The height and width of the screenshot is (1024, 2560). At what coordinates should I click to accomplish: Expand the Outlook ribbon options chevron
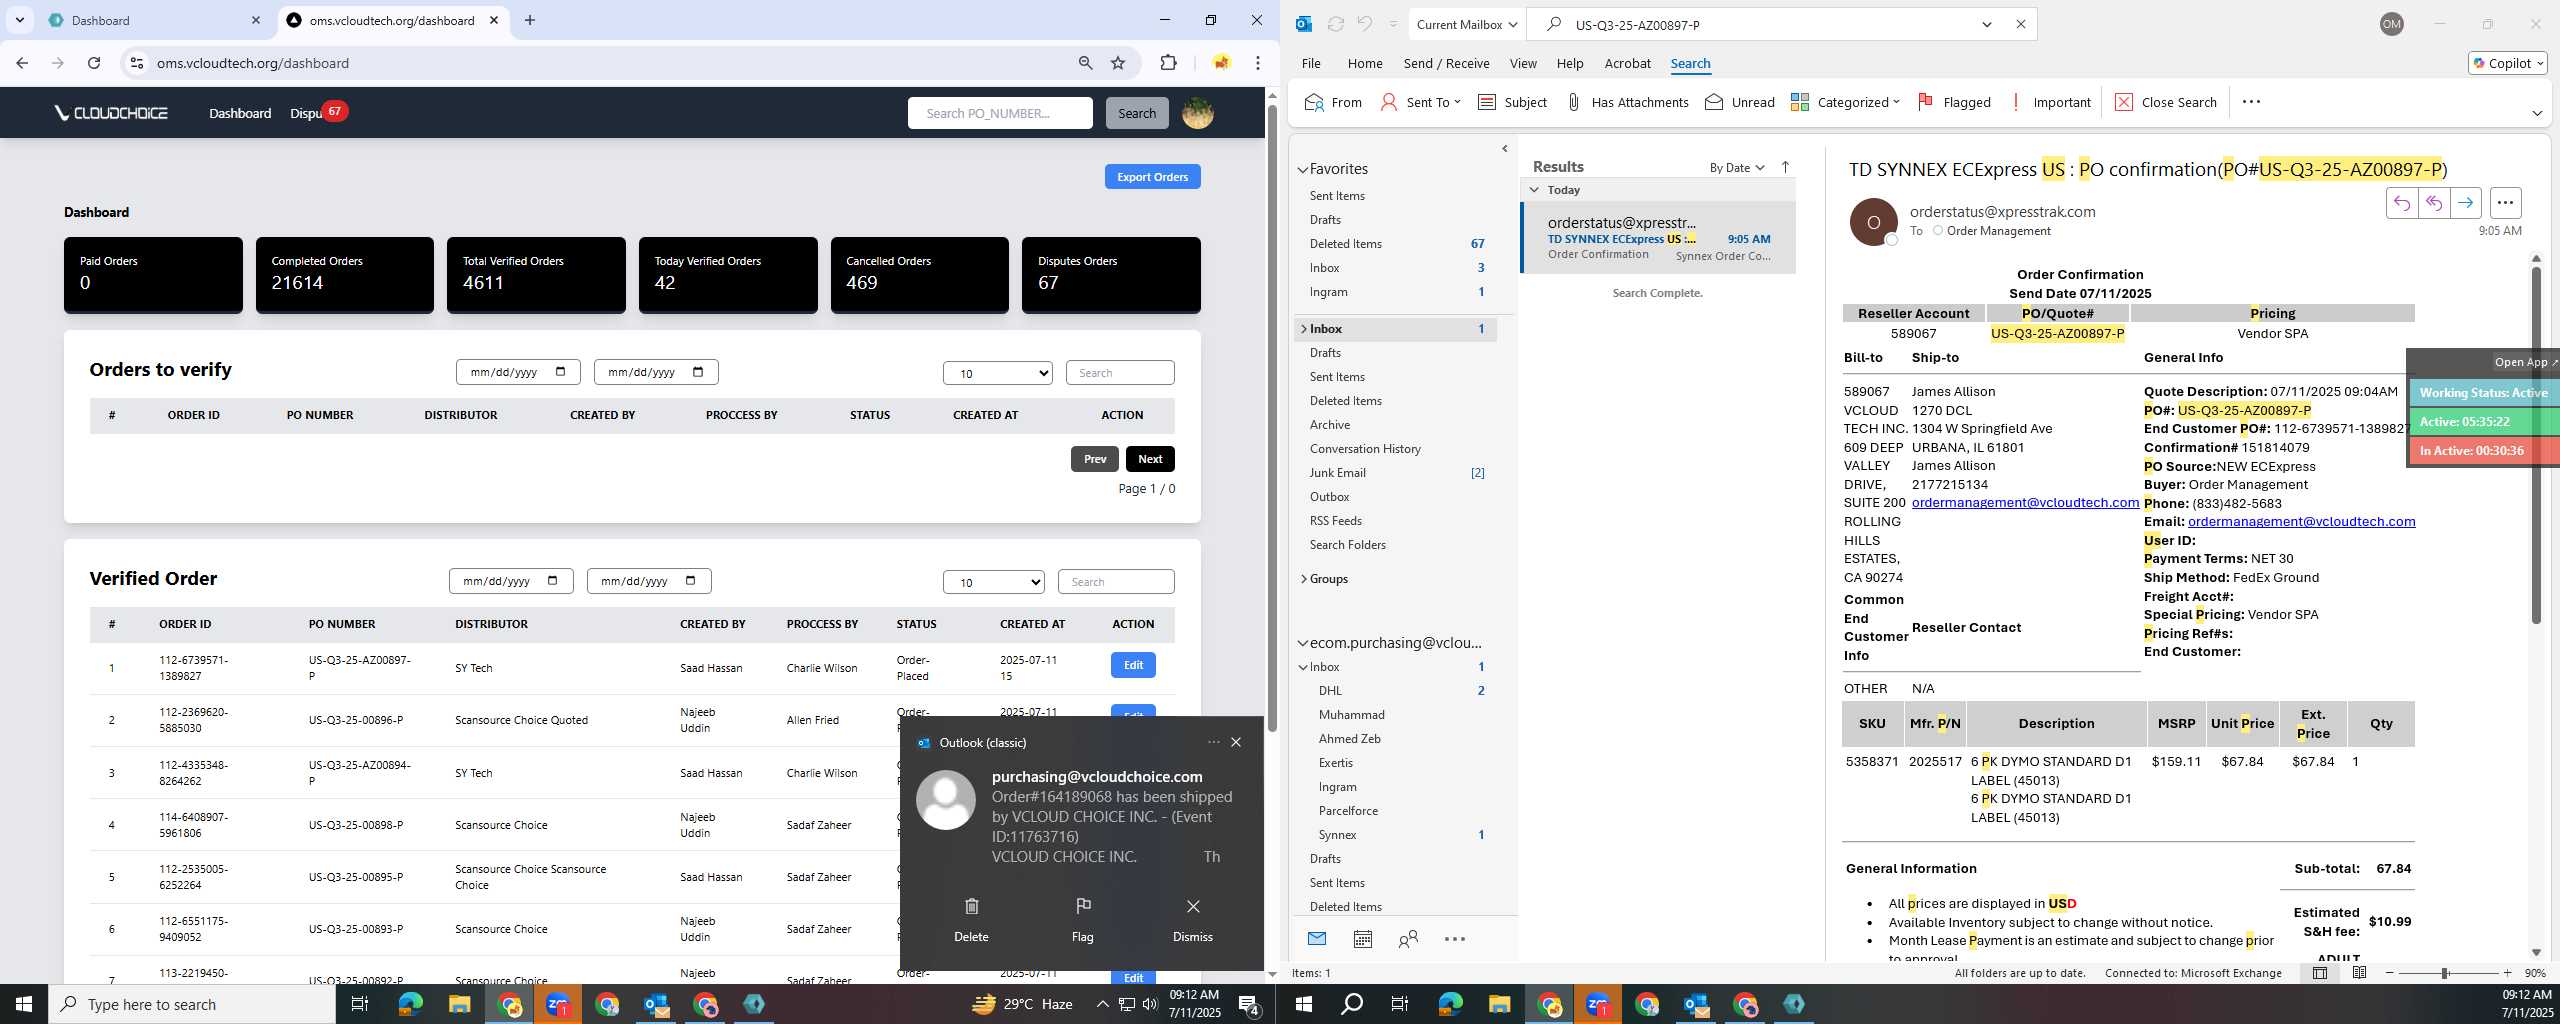click(2537, 114)
